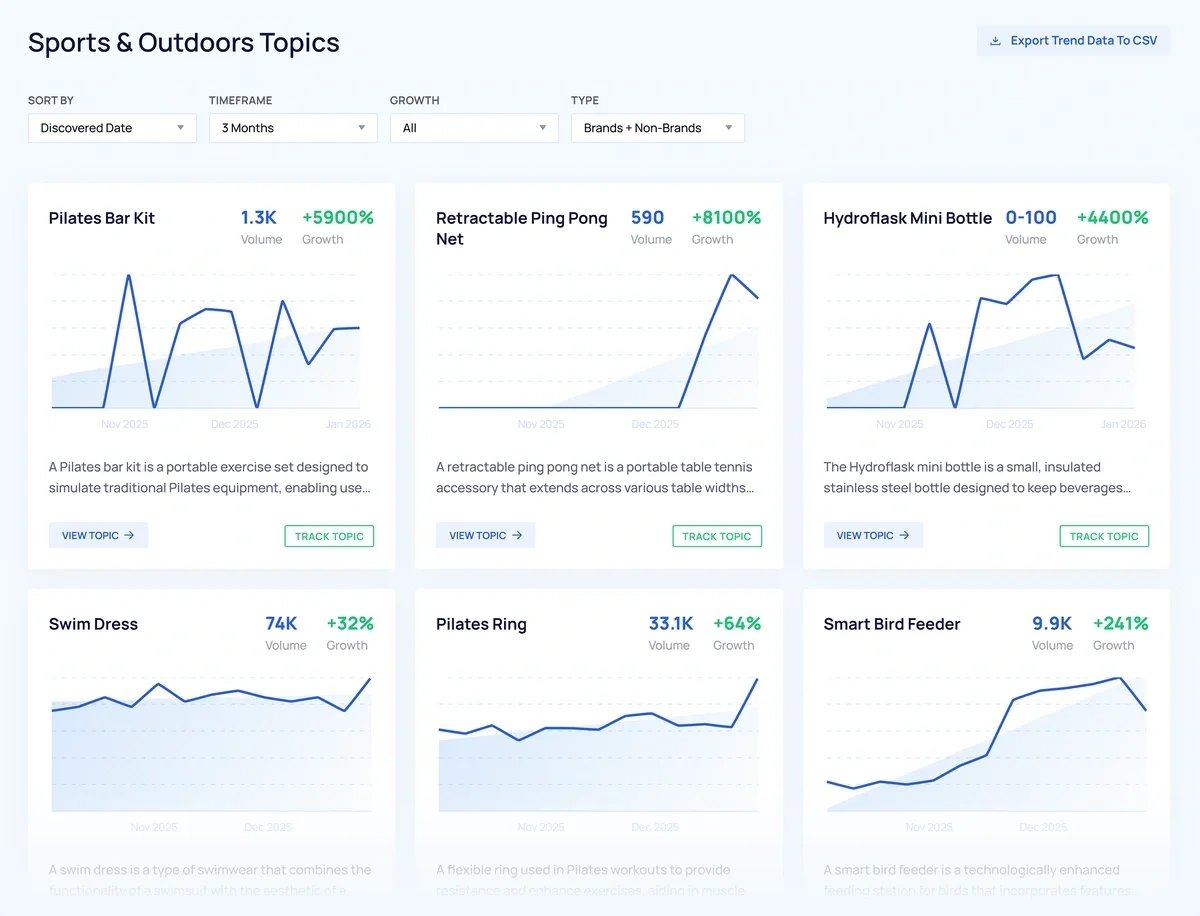Click the arrow icon in Pilates Bar Kit's View Topic

[x=129, y=536]
